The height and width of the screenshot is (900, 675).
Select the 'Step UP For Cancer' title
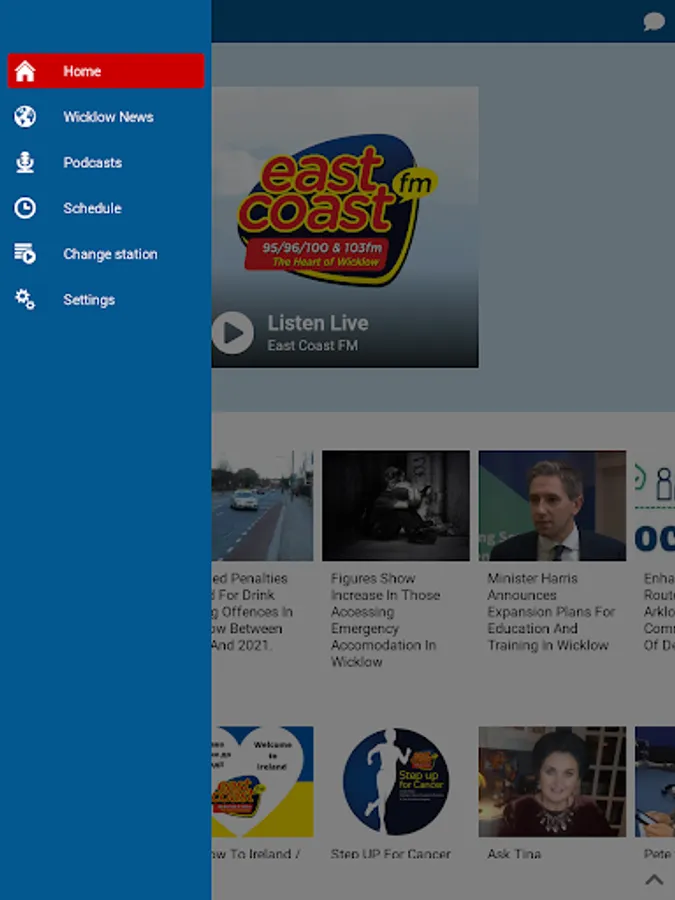(x=390, y=854)
